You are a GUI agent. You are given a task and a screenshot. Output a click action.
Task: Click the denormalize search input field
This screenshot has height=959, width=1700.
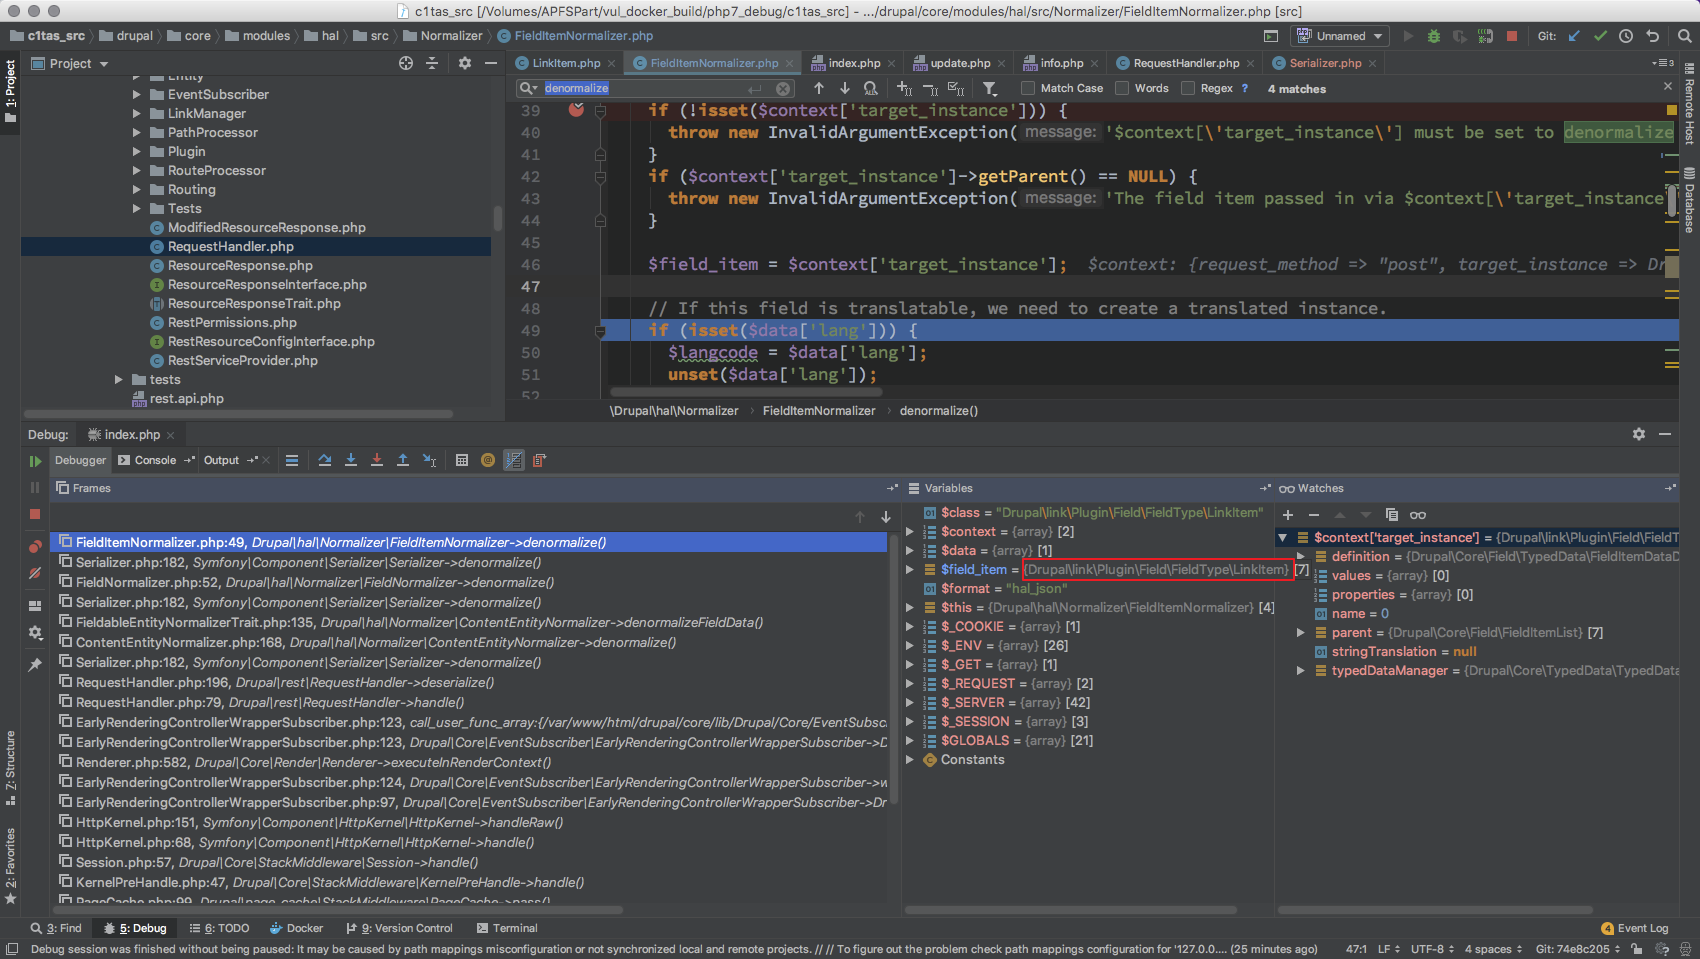click(x=640, y=88)
